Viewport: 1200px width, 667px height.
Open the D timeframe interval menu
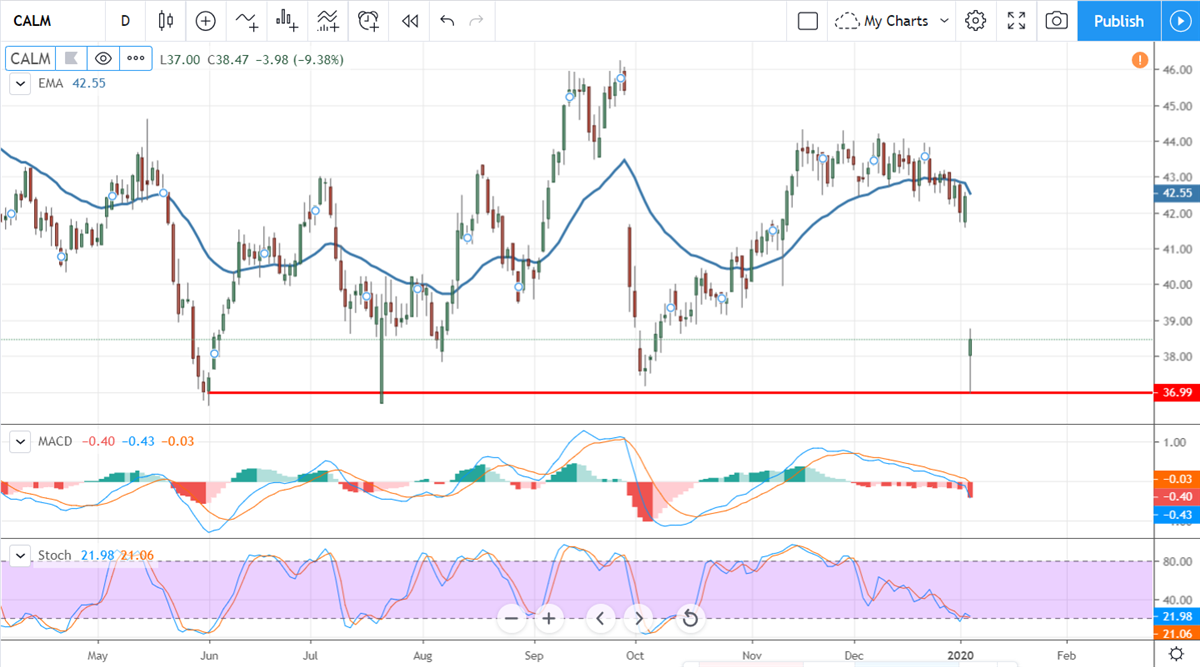coord(125,20)
